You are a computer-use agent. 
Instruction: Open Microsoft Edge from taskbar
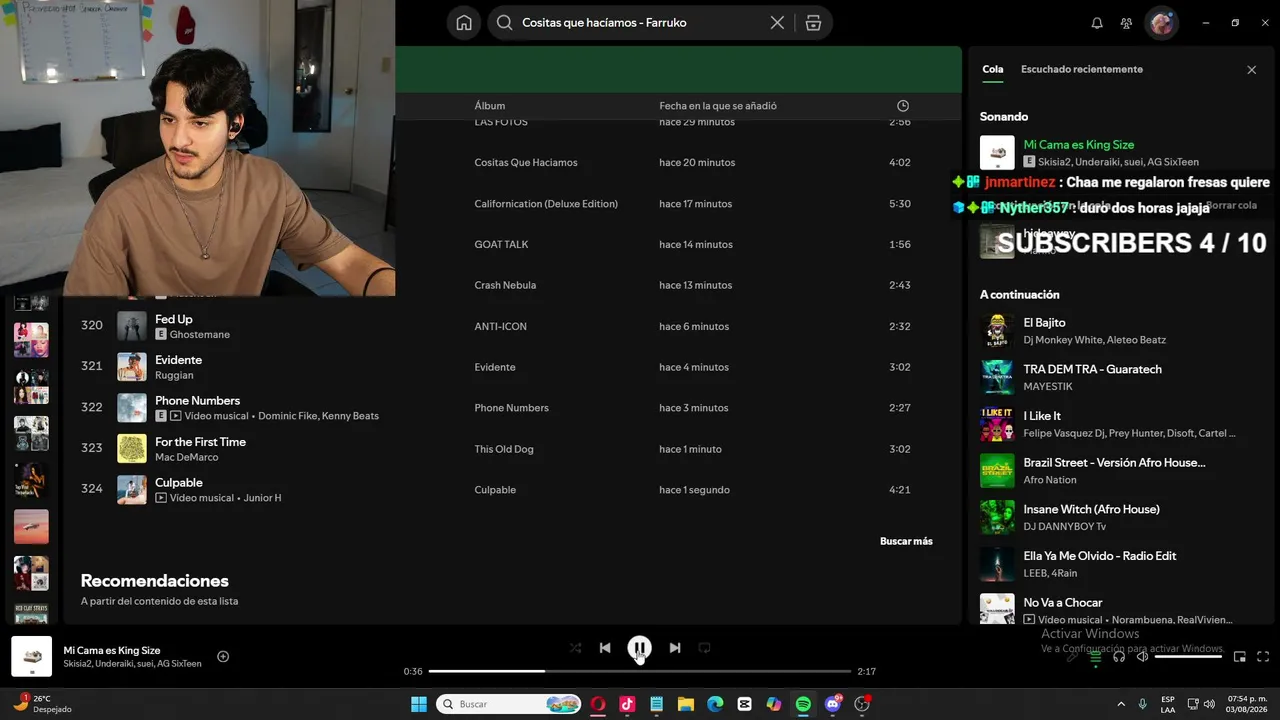[715, 704]
